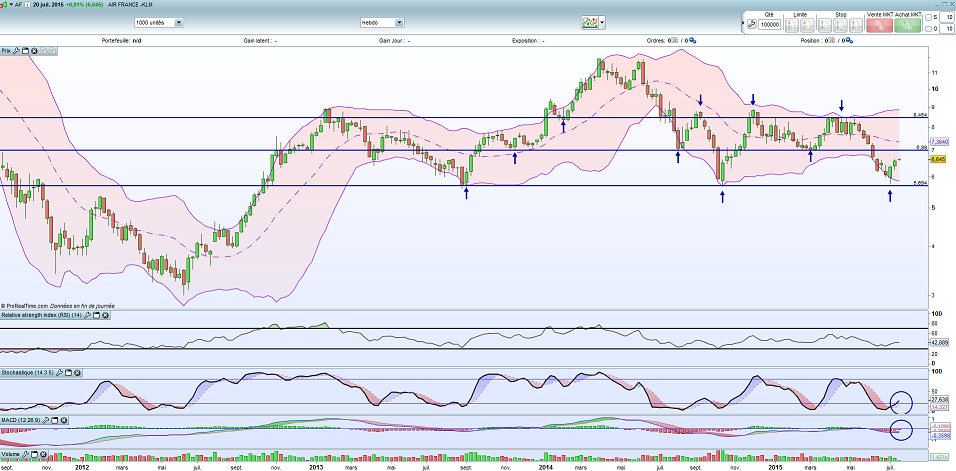Click the 2013 year label on time axis
This screenshot has height=471, width=956.
(x=316, y=467)
